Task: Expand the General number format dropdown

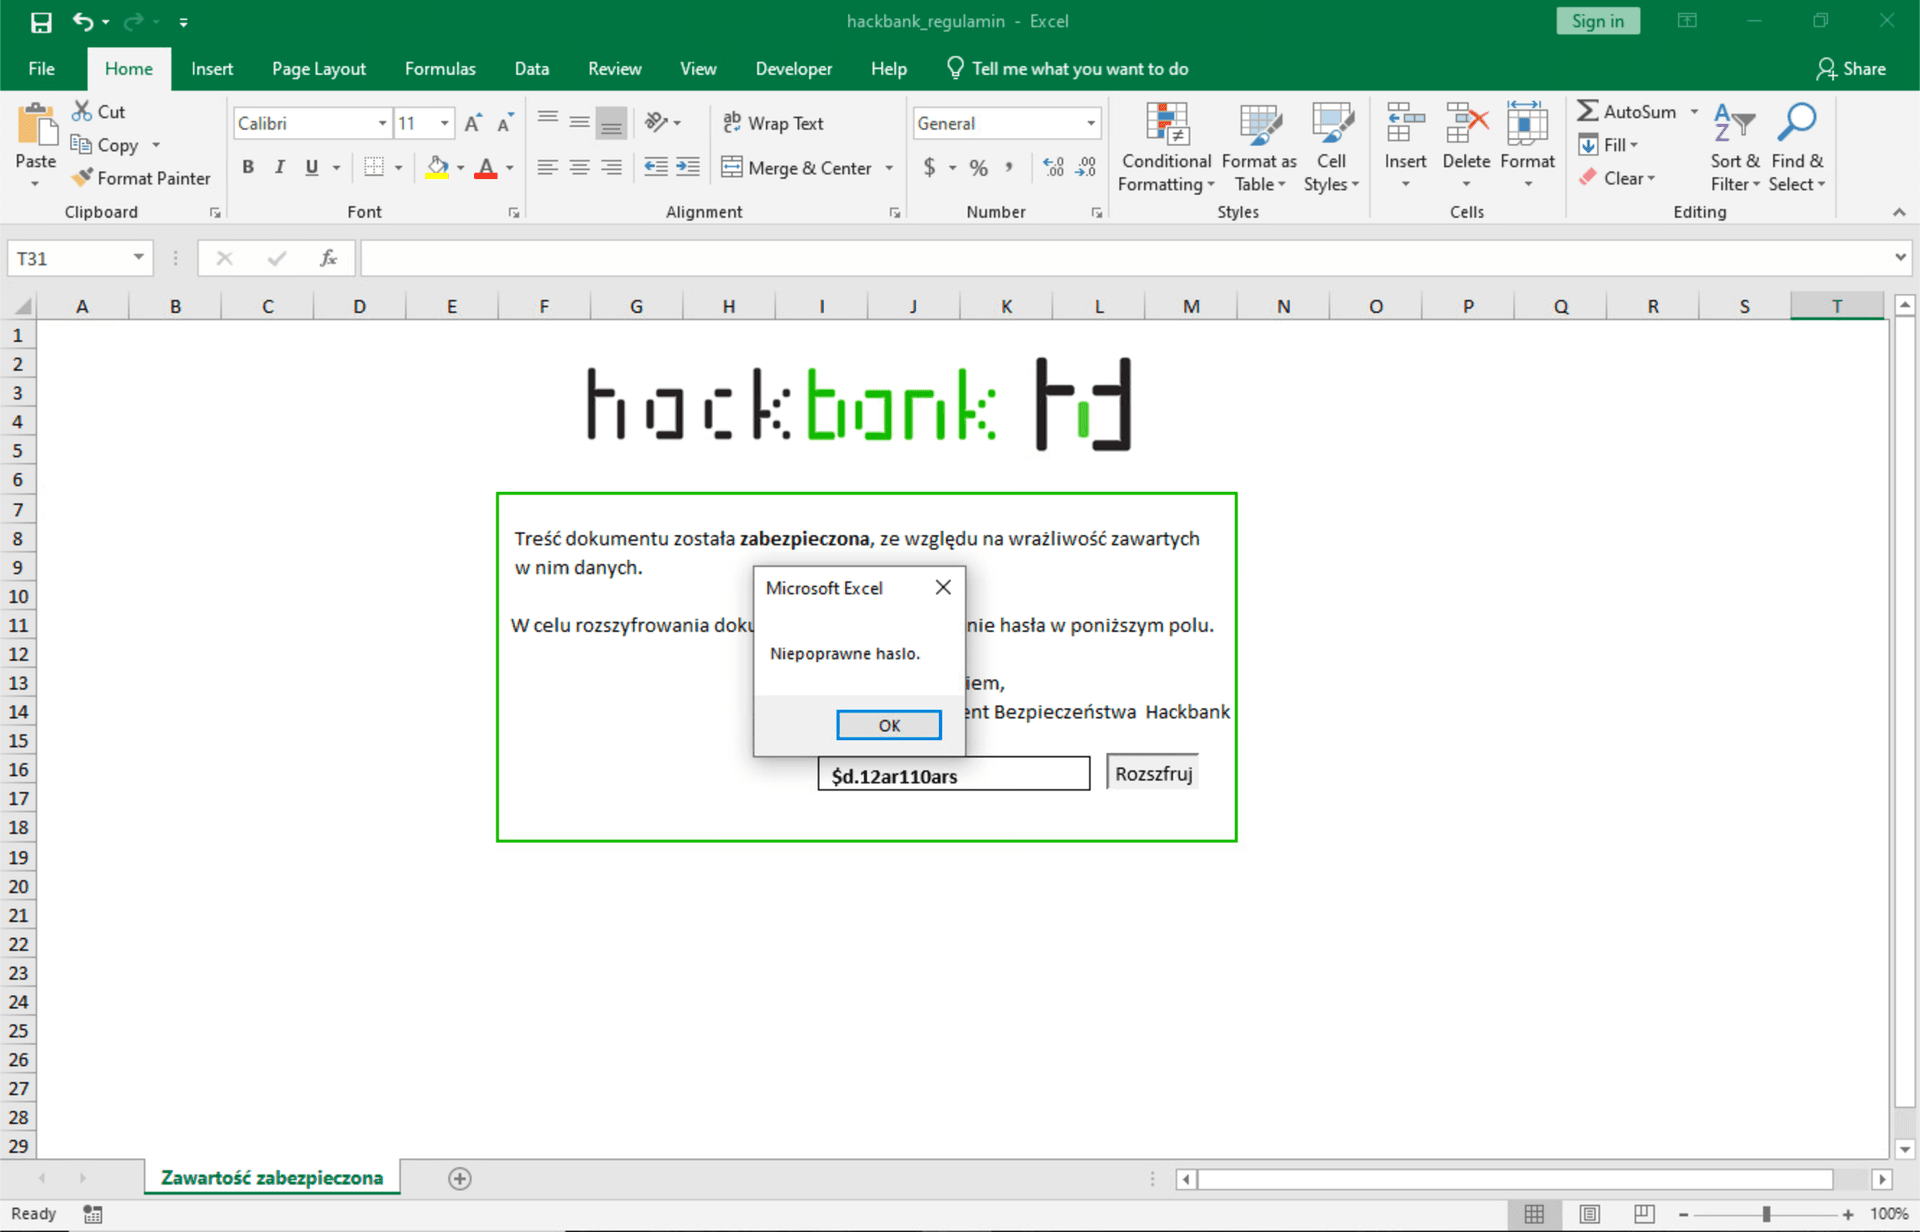Action: point(1090,123)
